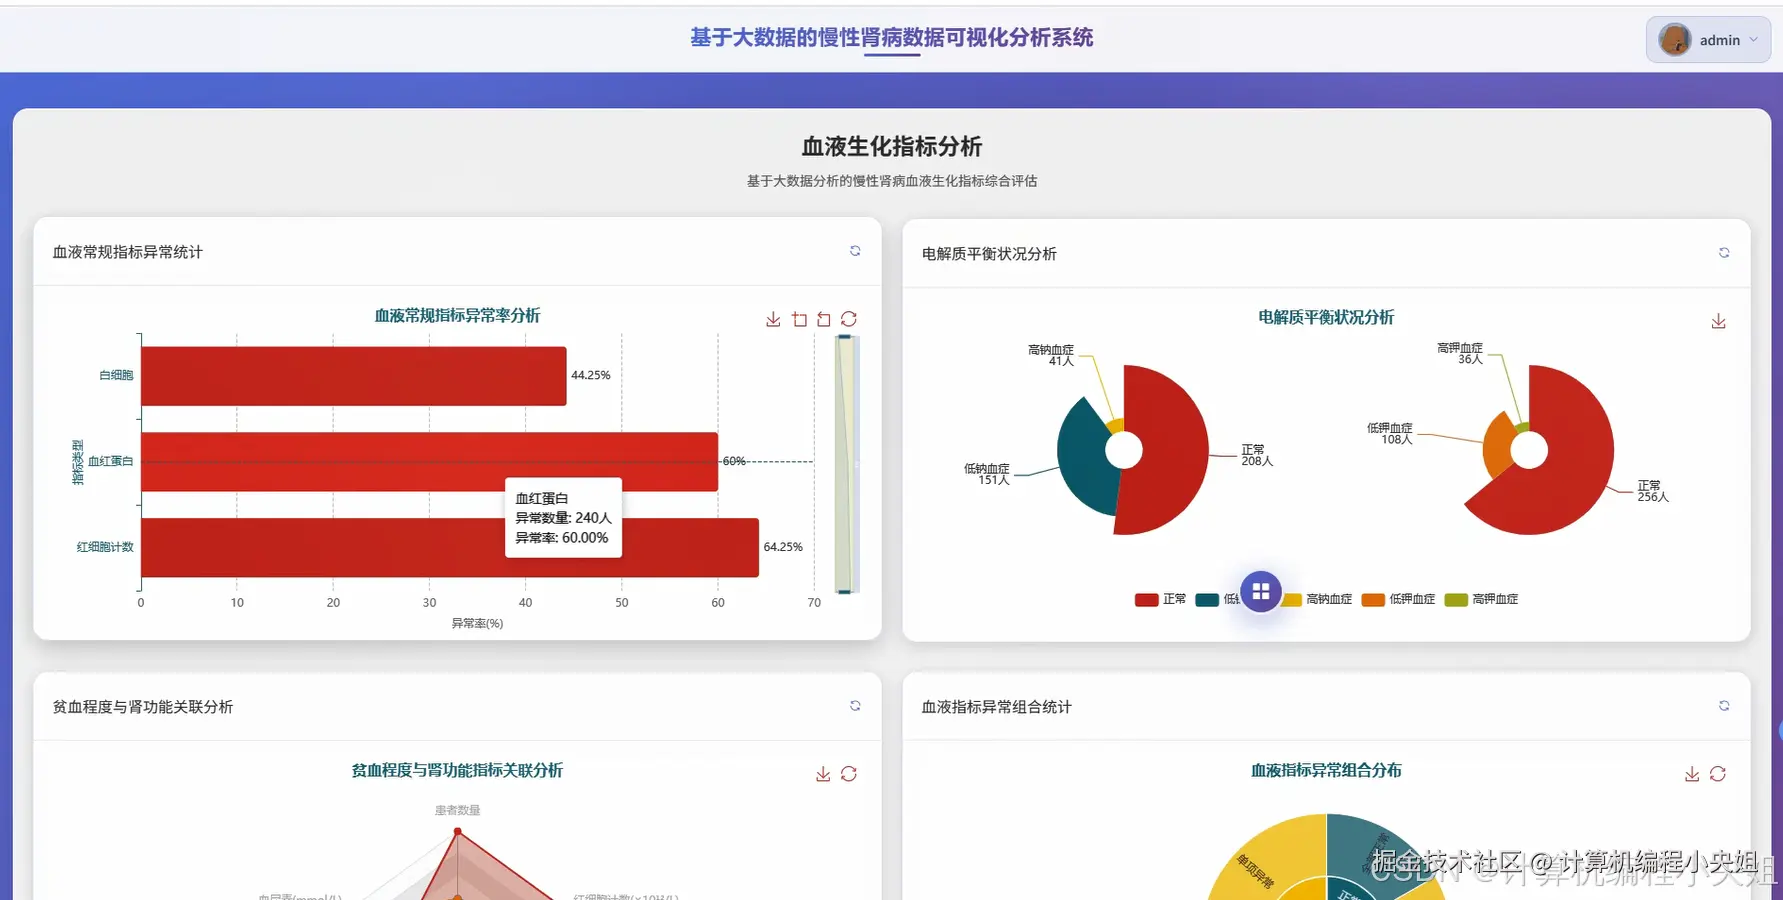Click the zoom reset icon on the bar chart
This screenshot has height=900, width=1783.
(x=849, y=318)
